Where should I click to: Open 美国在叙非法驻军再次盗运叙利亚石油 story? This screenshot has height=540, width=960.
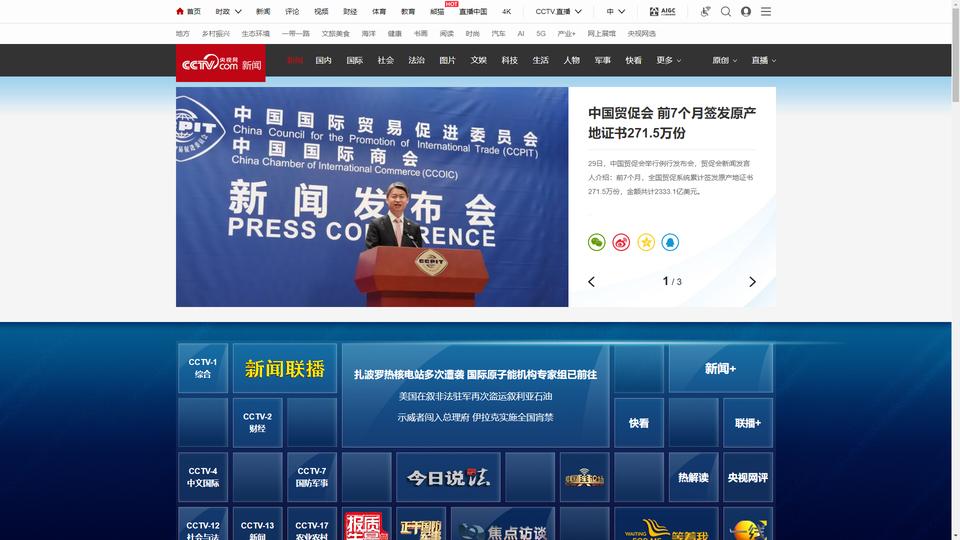point(475,397)
